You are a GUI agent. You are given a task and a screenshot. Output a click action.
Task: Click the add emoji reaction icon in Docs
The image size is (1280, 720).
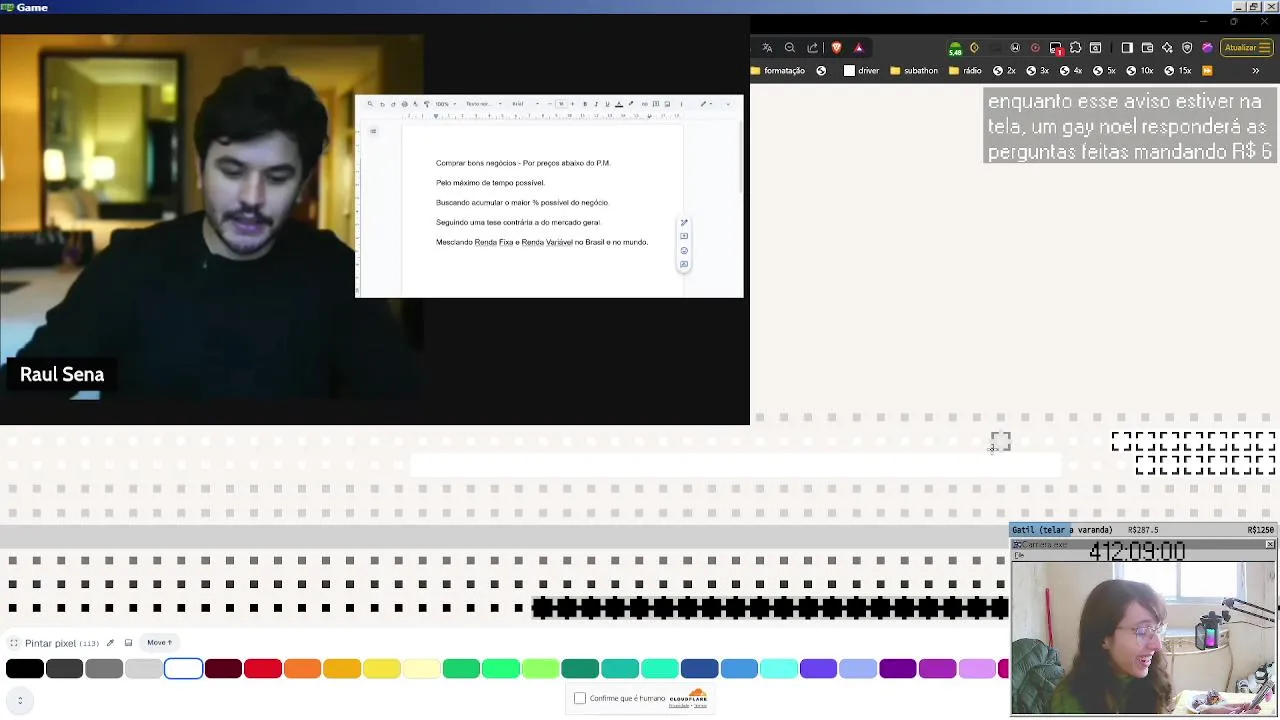click(x=684, y=250)
